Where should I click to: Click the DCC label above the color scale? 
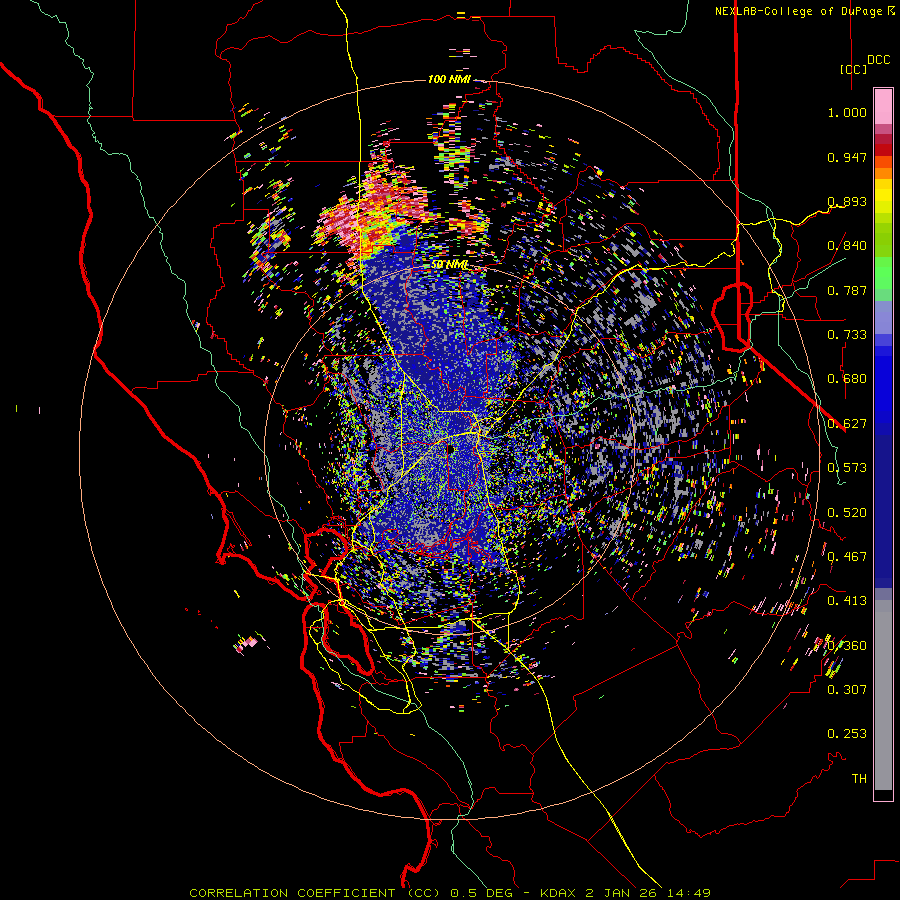pyautogui.click(x=878, y=60)
